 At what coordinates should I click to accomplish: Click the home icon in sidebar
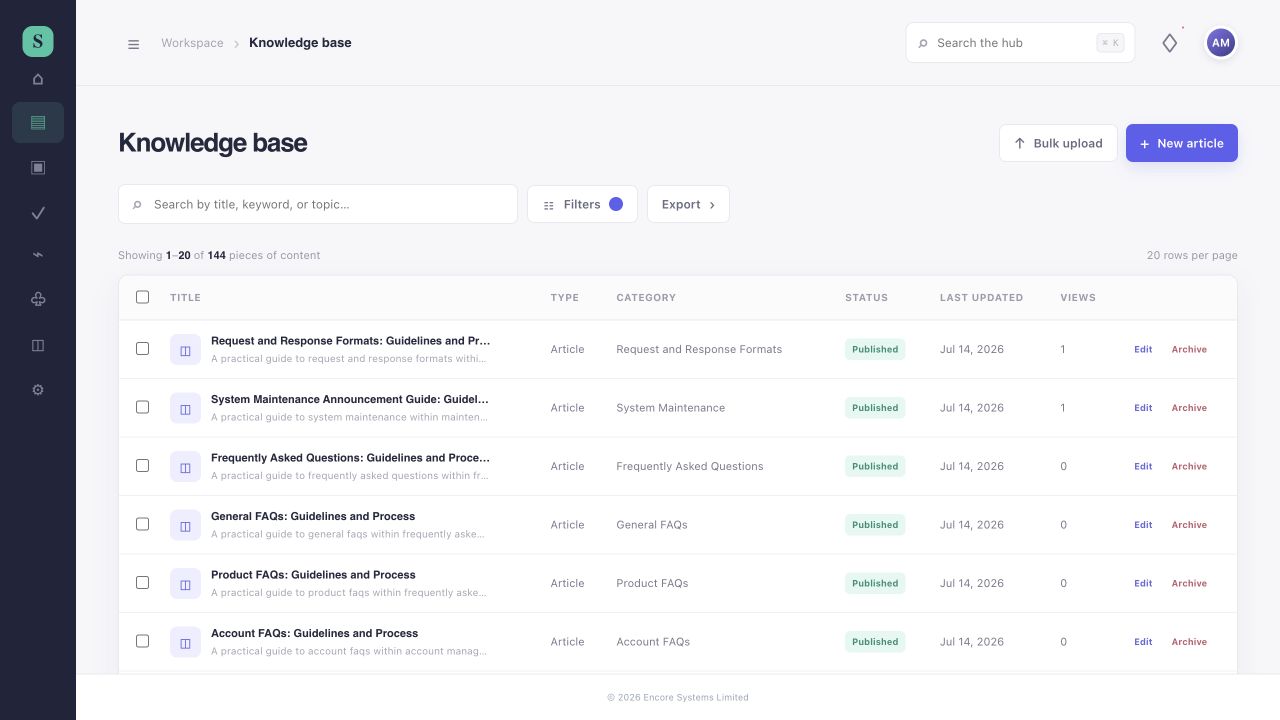38,79
